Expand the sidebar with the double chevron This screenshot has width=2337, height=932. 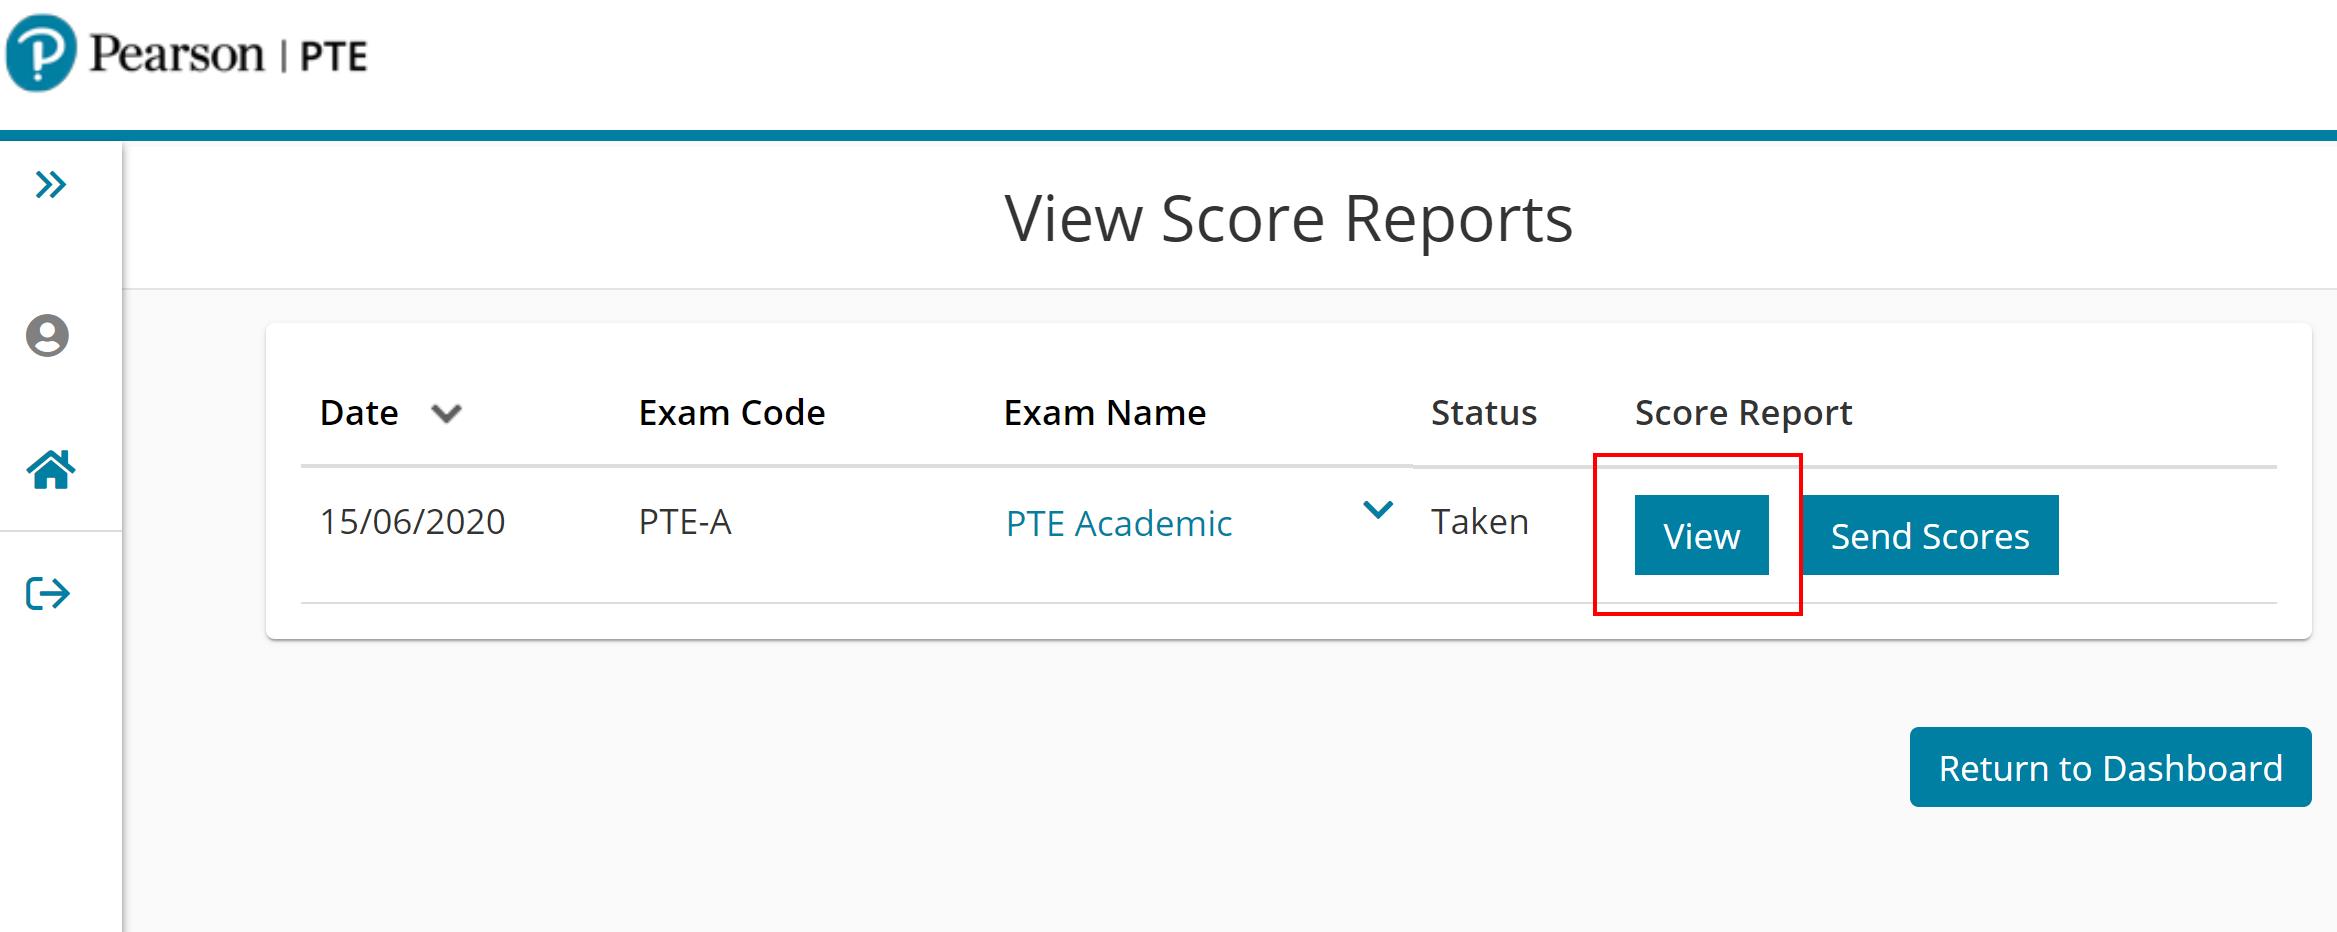tap(50, 185)
